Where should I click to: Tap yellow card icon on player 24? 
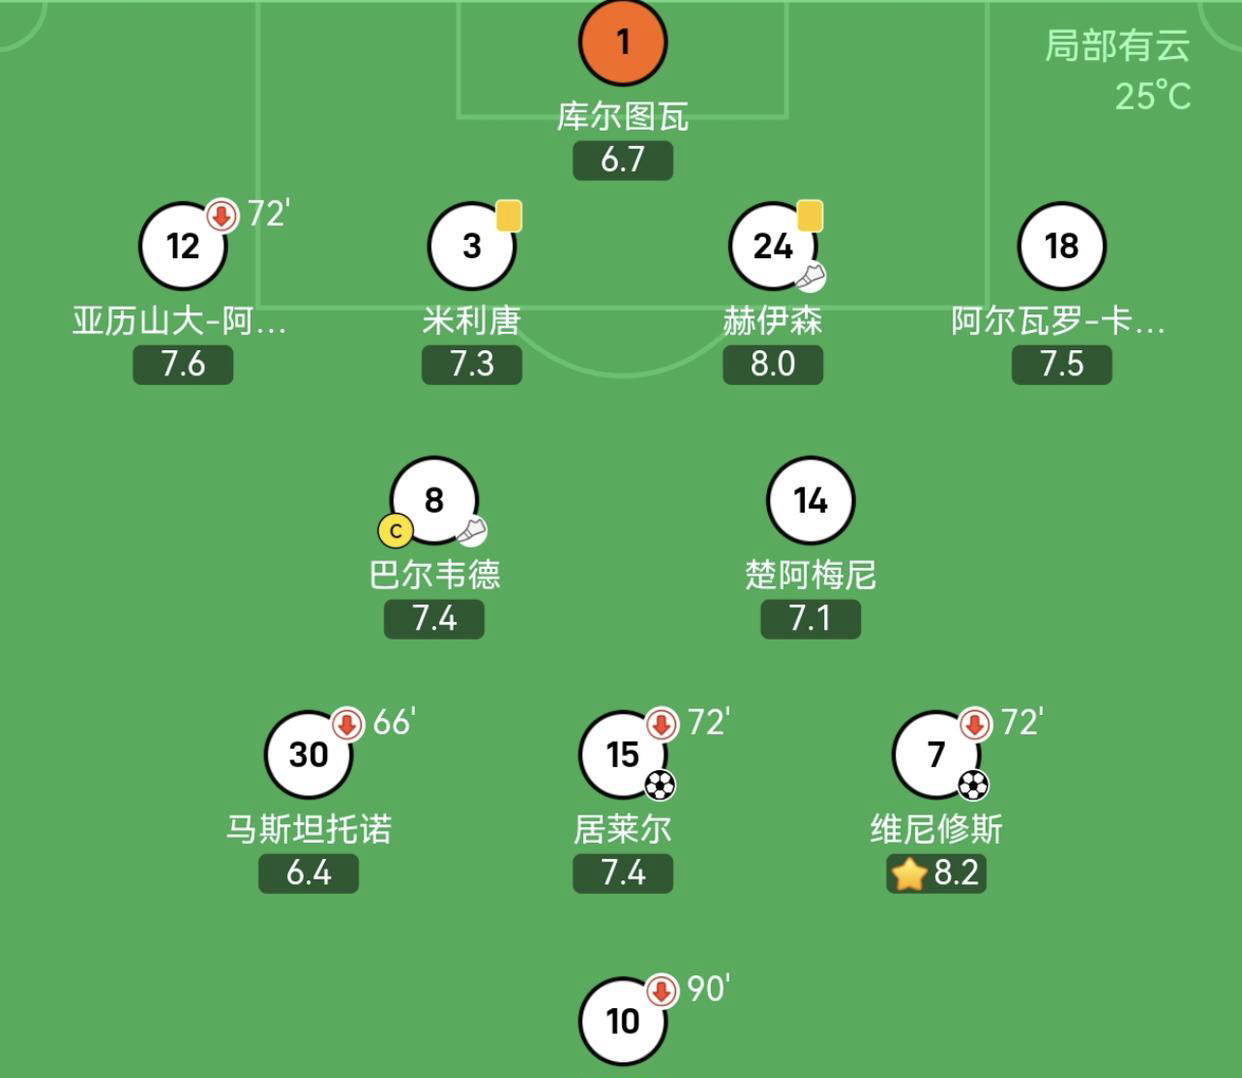(x=809, y=216)
